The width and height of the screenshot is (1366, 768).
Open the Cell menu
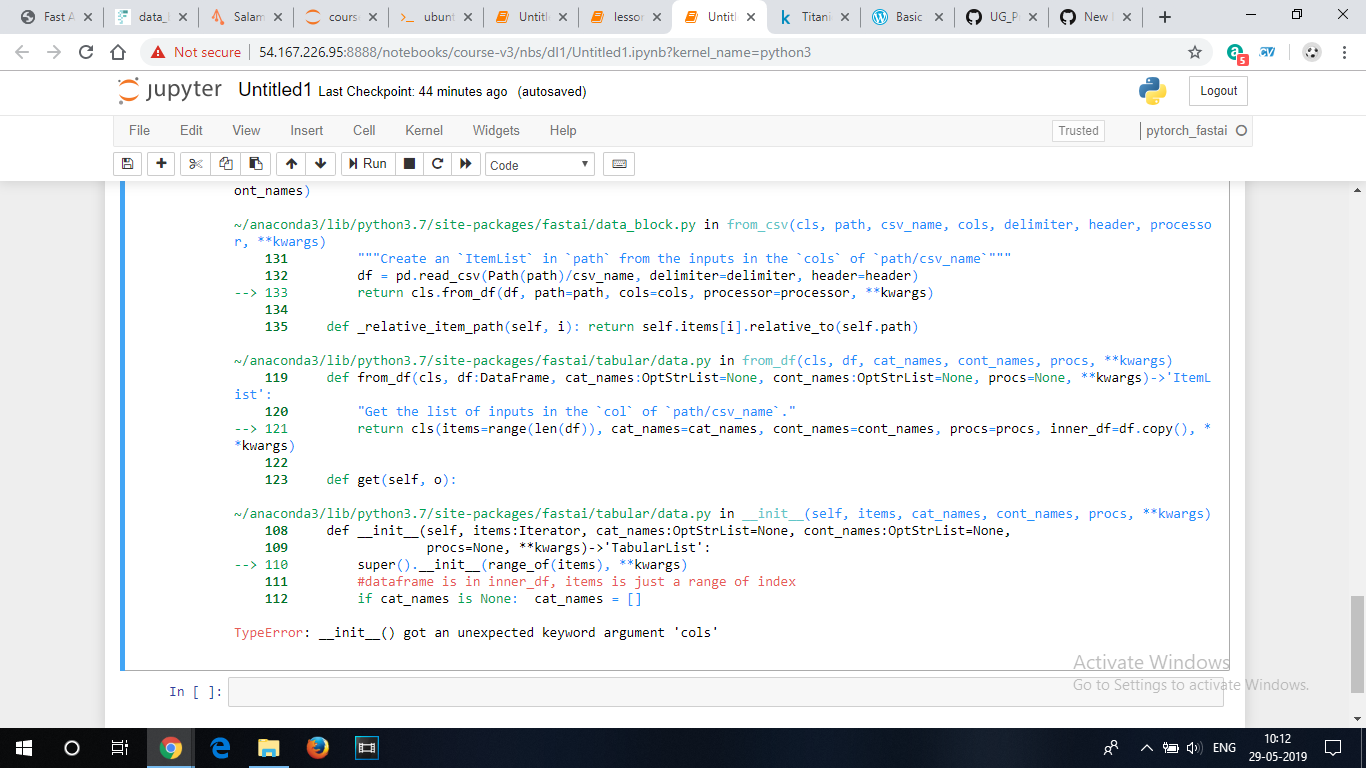click(x=364, y=130)
